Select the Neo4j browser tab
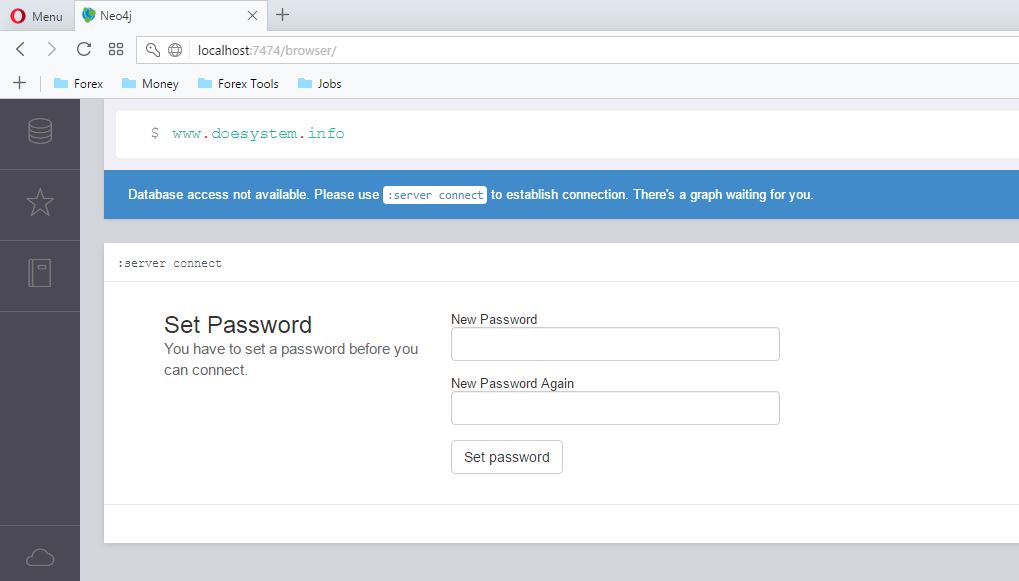Image resolution: width=1019 pixels, height=581 pixels. point(160,16)
